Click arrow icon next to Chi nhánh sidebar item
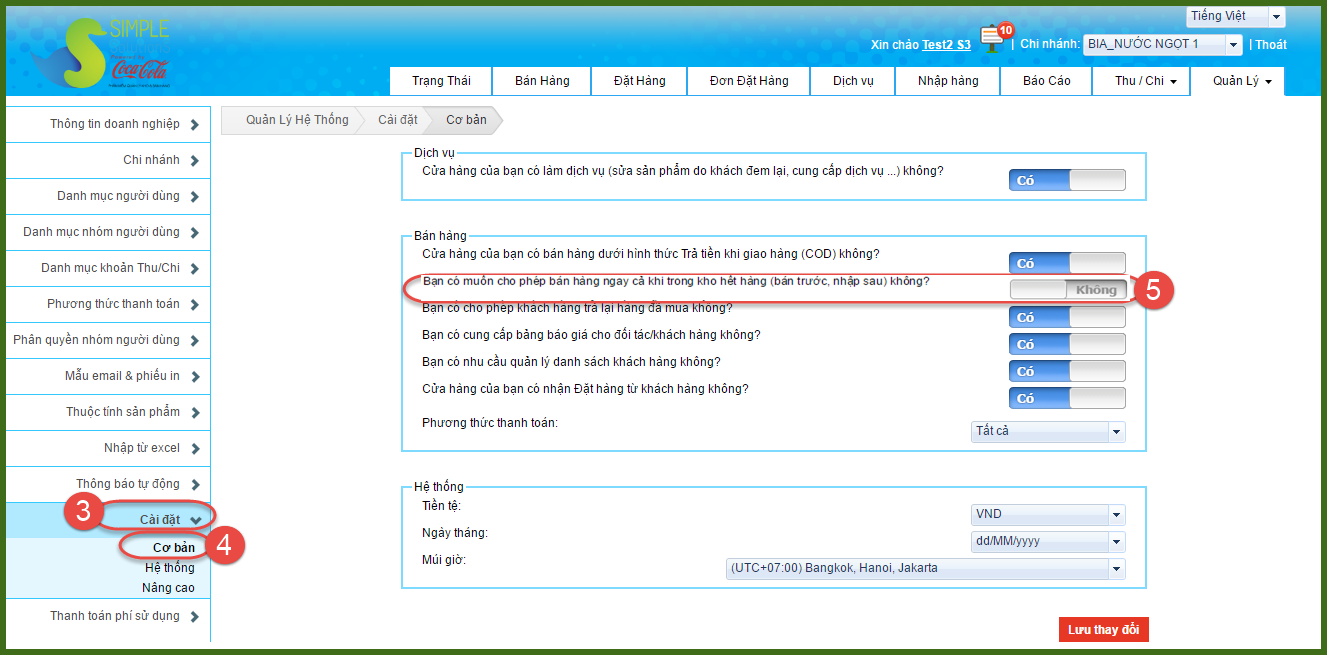 194,161
